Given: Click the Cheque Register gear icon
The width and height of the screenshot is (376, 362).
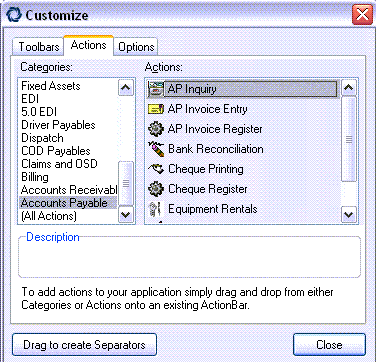Looking at the screenshot, I should [x=156, y=189].
